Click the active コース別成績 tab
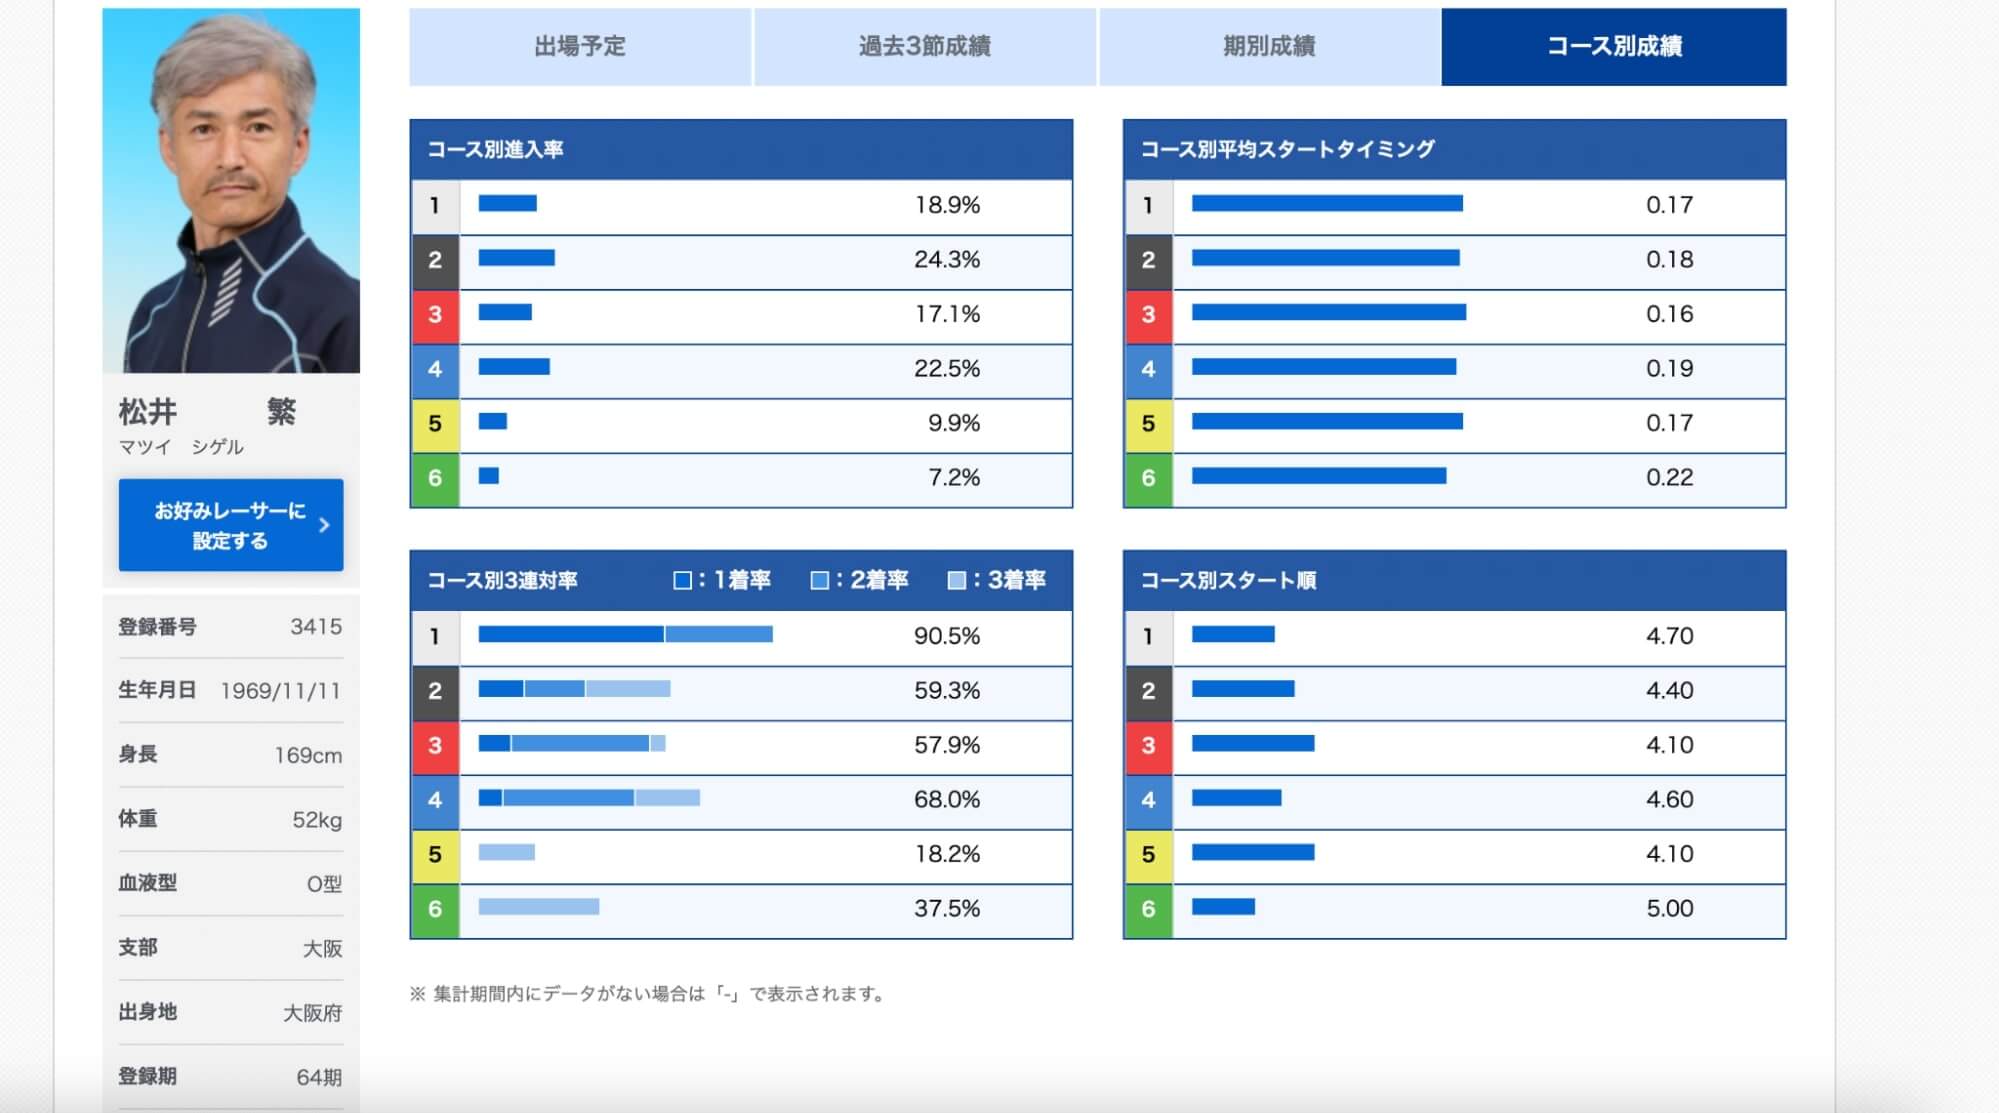 pyautogui.click(x=1613, y=46)
